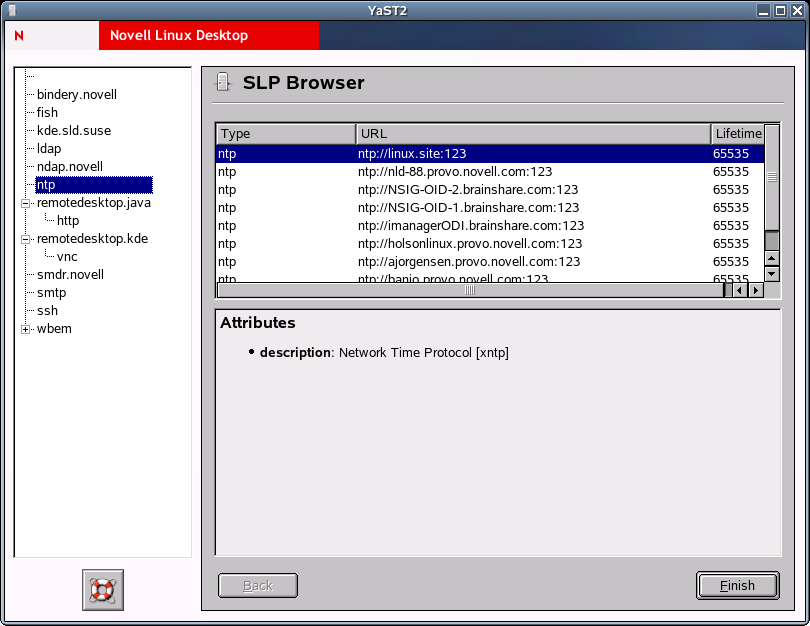
Task: Sort table by URL column header
Action: tap(533, 134)
